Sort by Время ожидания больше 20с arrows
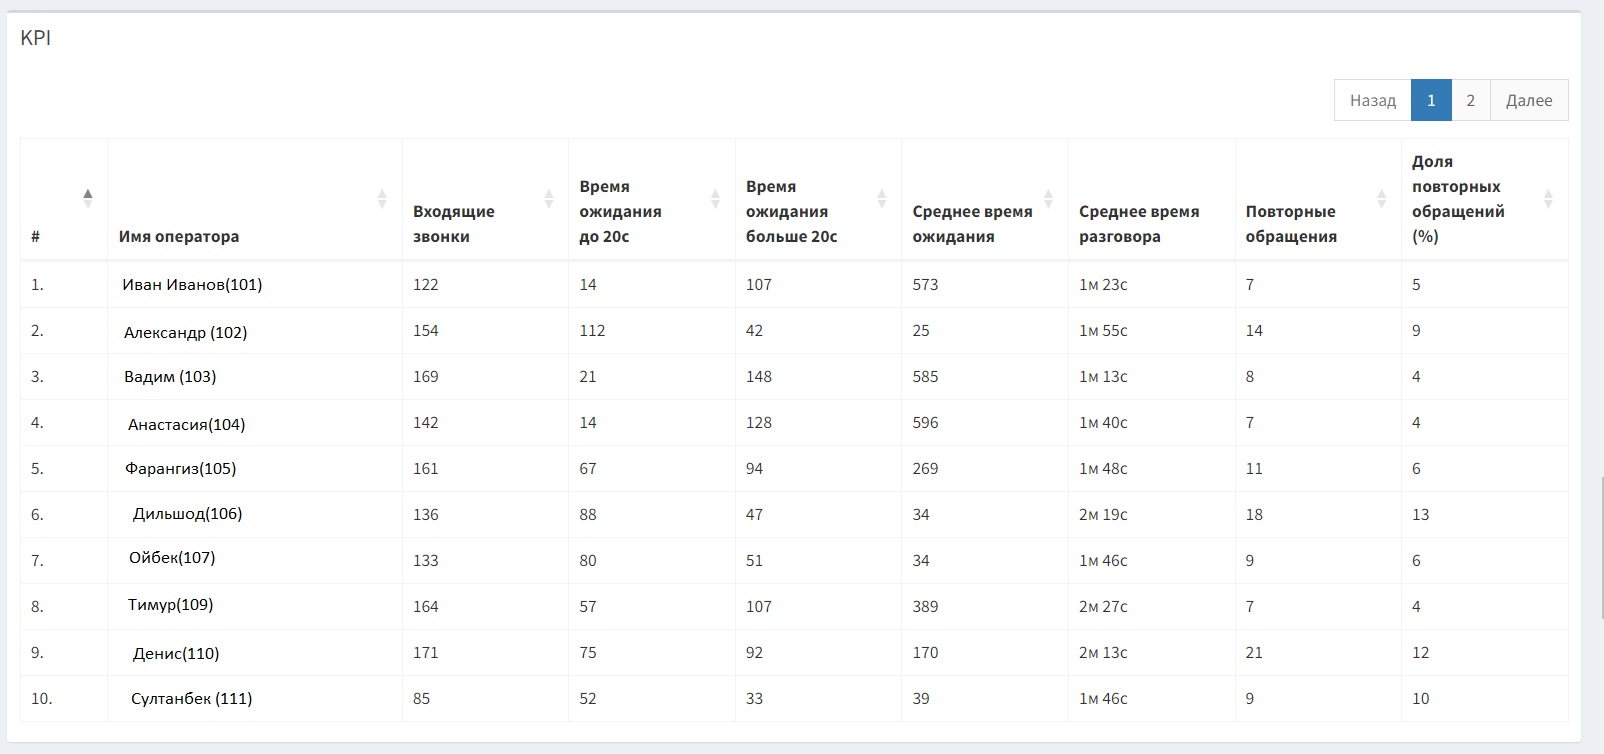 pyautogui.click(x=881, y=198)
